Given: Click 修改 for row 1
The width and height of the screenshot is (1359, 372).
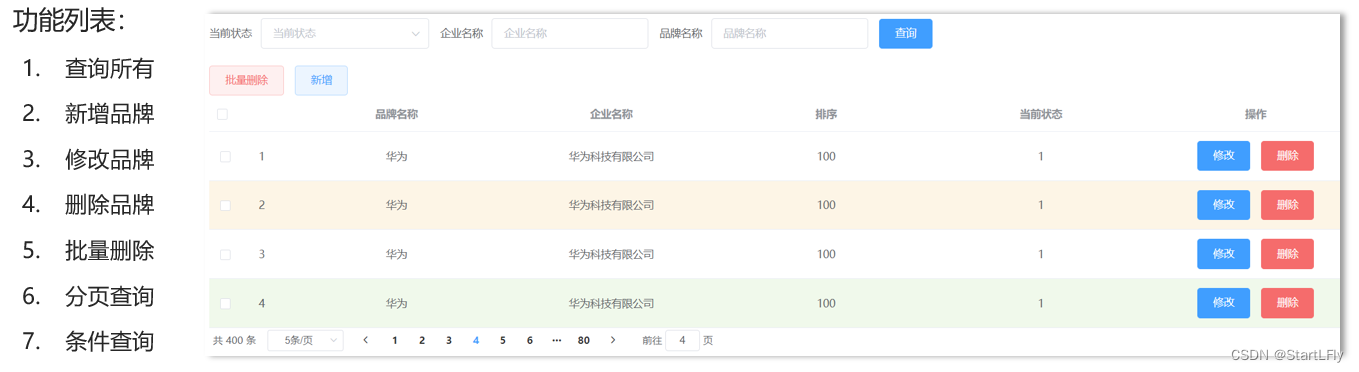Looking at the screenshot, I should (x=1223, y=156).
